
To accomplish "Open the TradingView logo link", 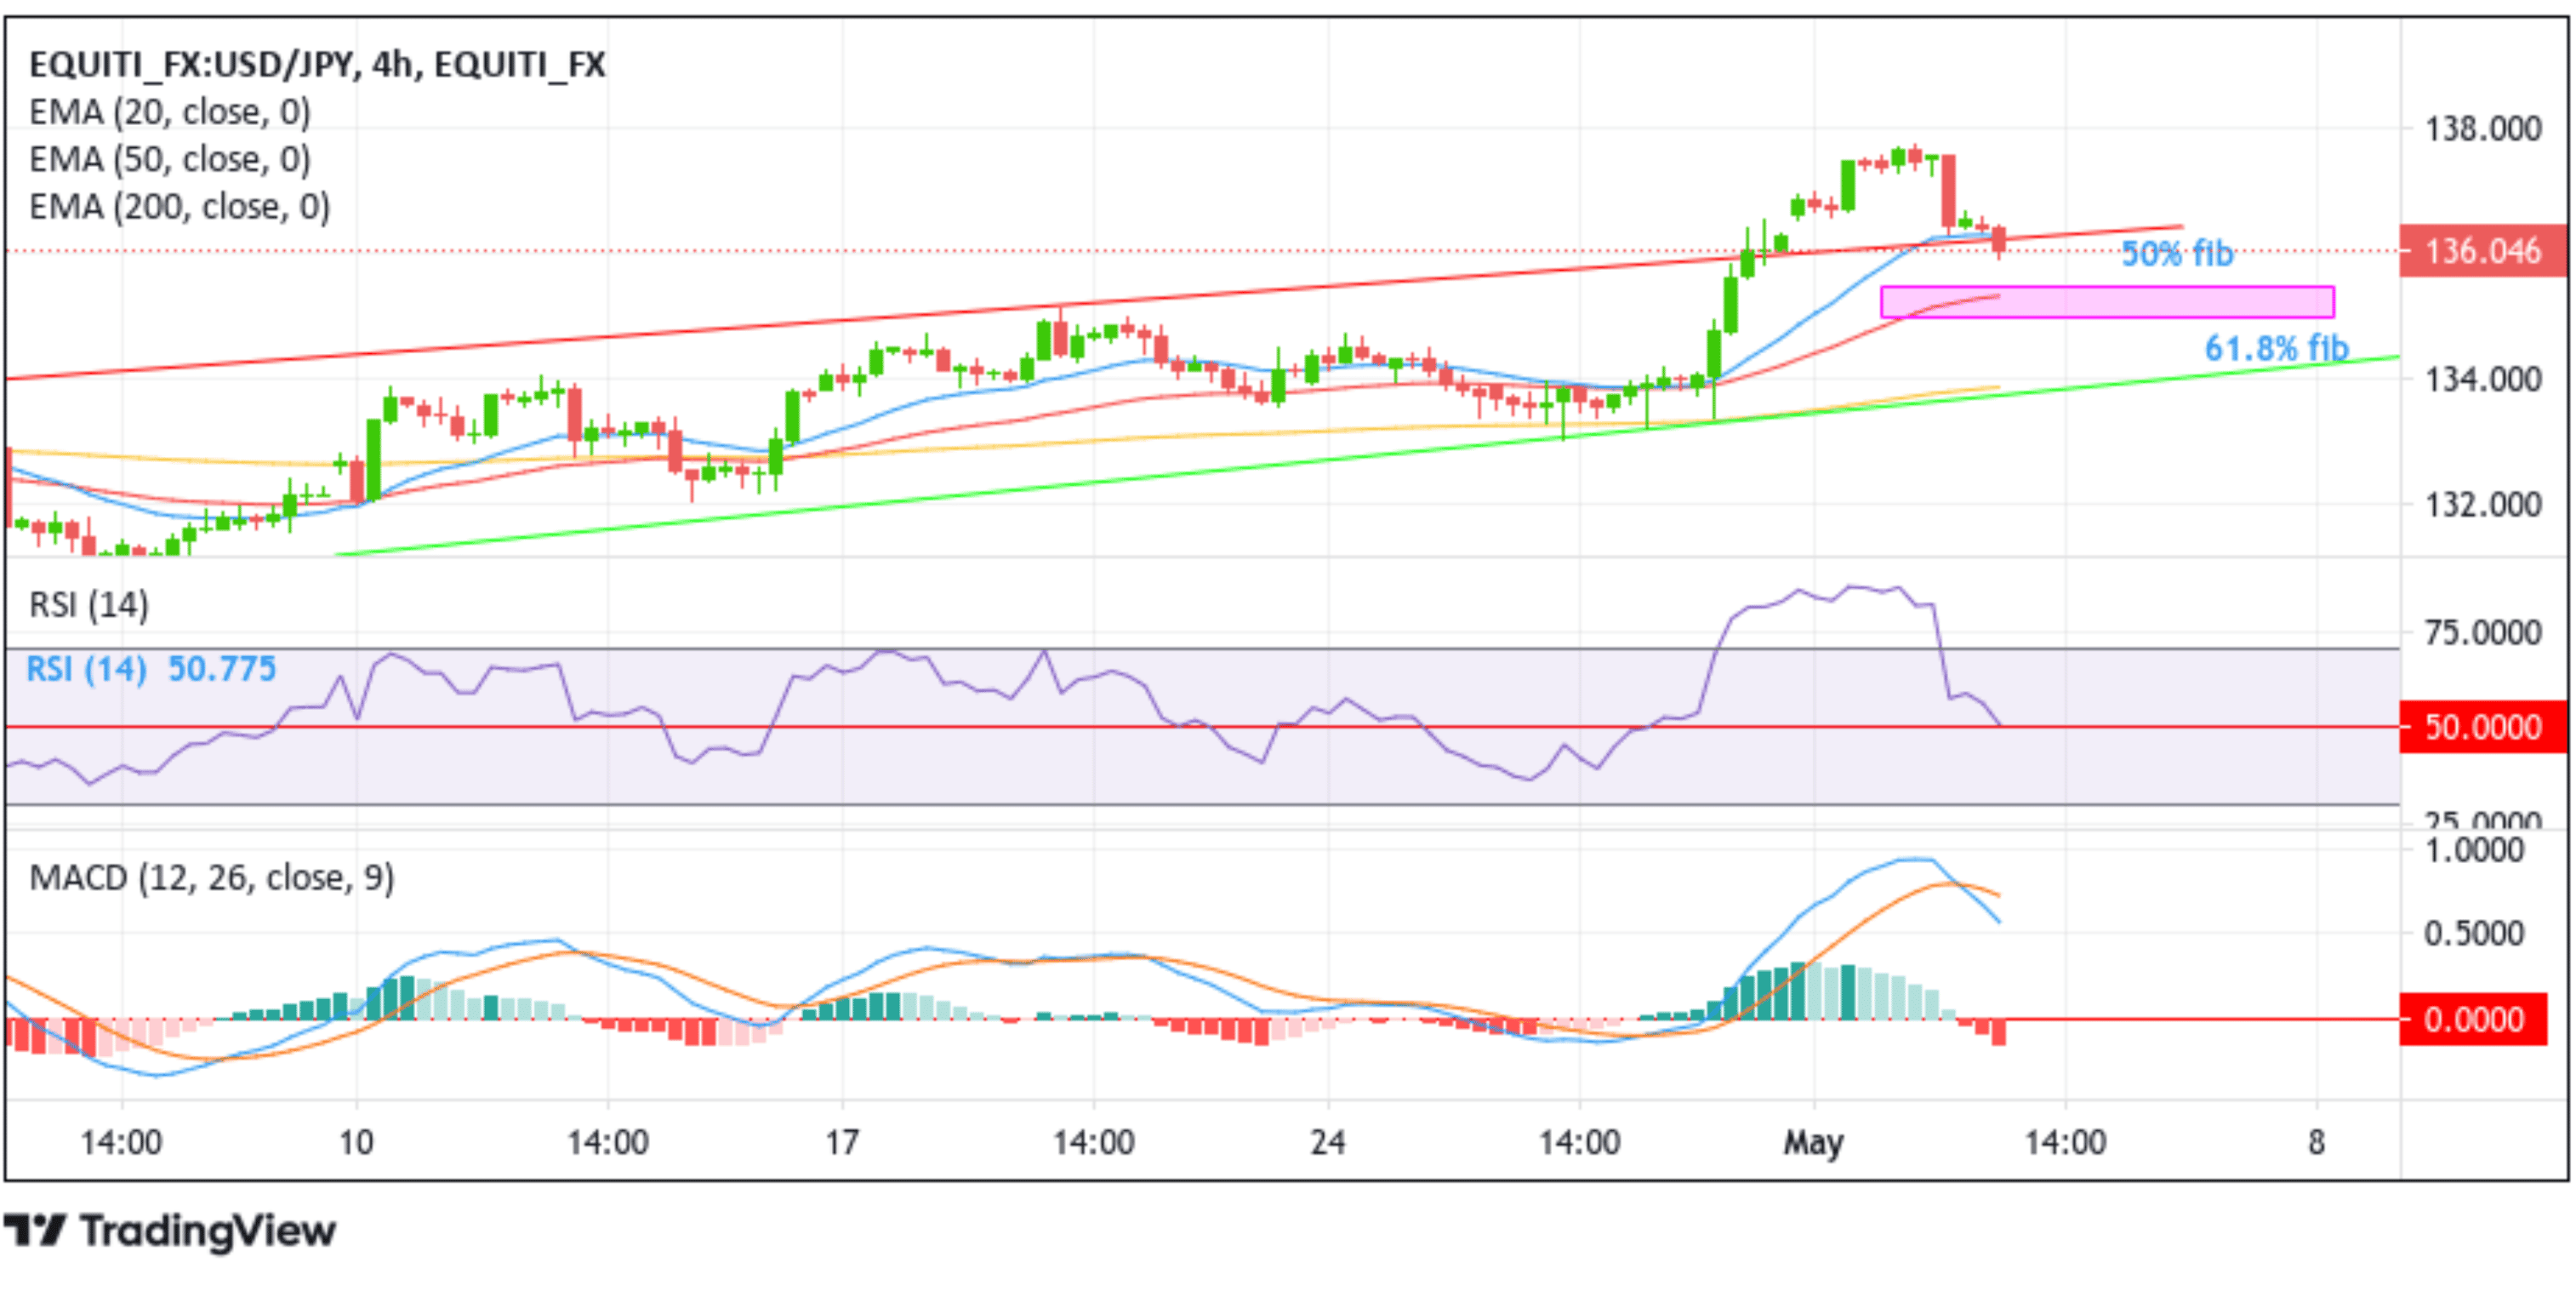I will click(170, 1230).
